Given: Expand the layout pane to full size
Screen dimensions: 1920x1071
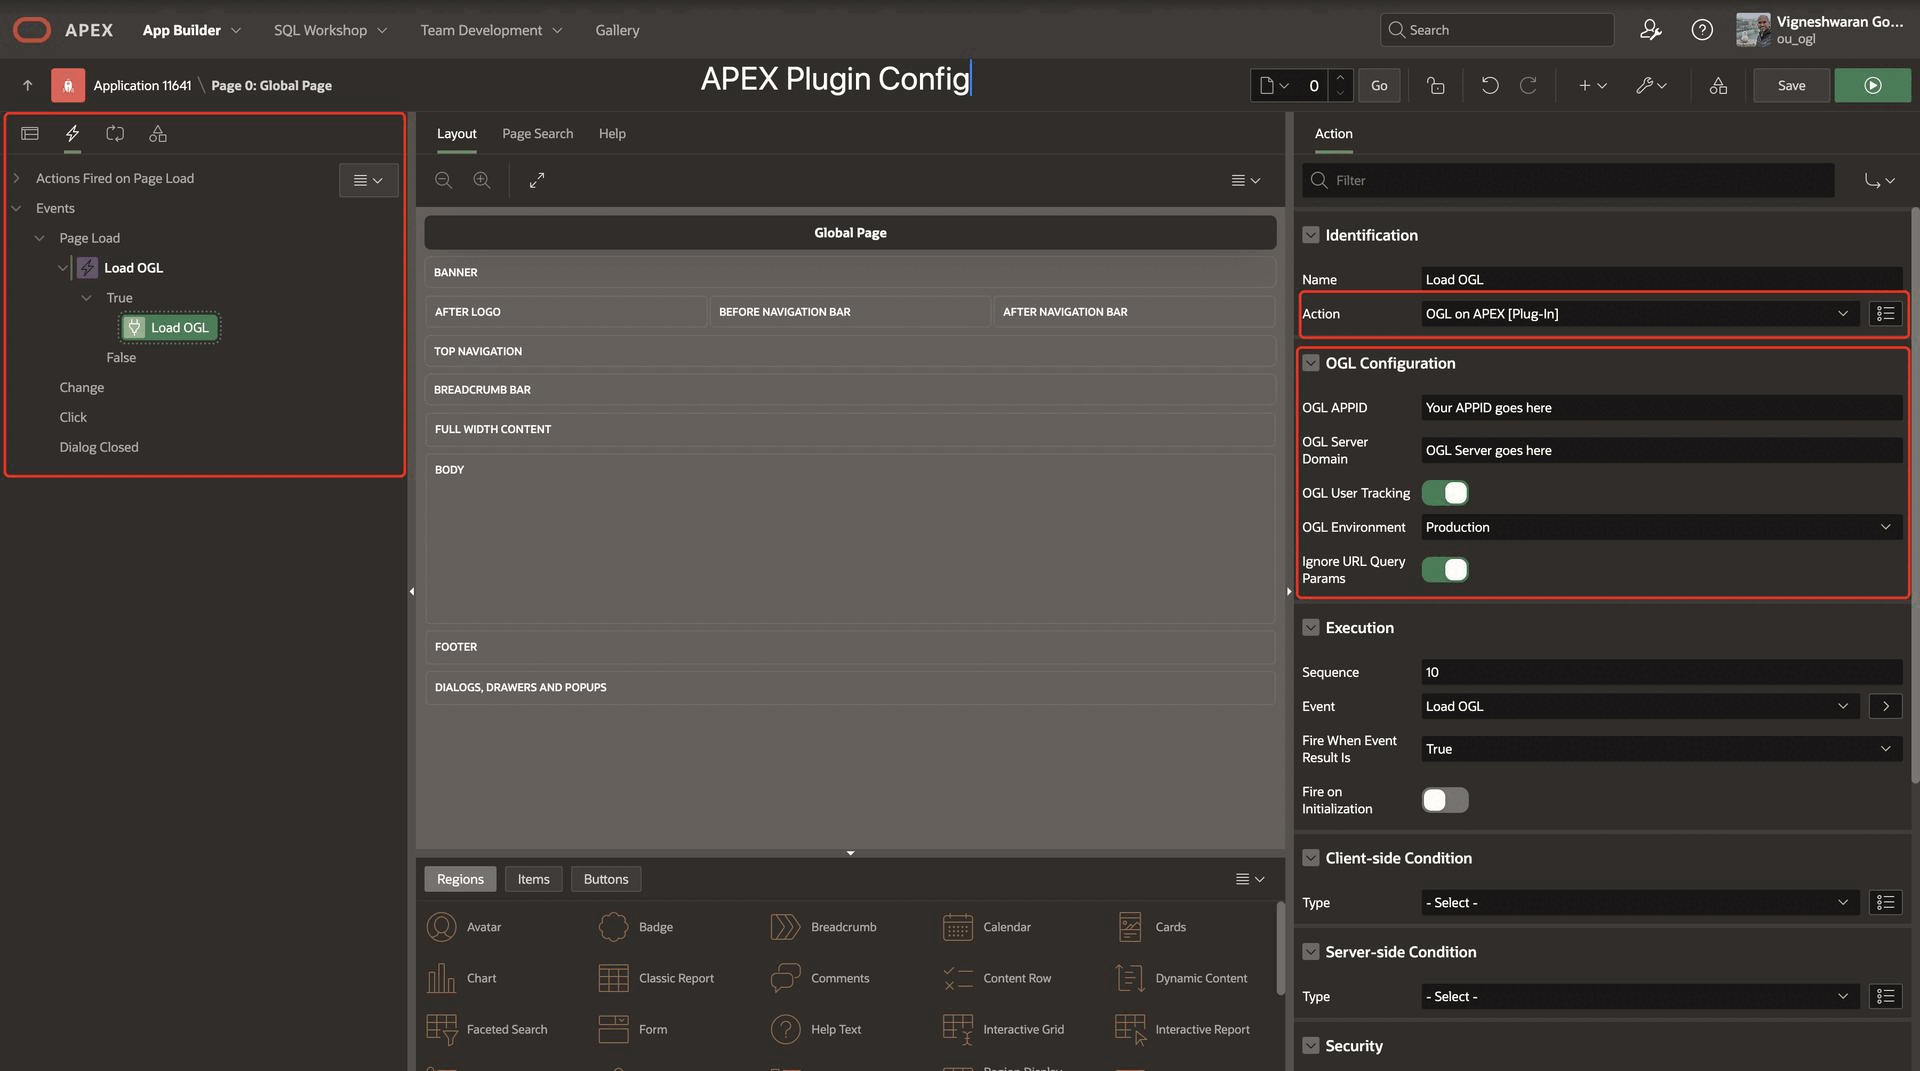Looking at the screenshot, I should [x=537, y=180].
